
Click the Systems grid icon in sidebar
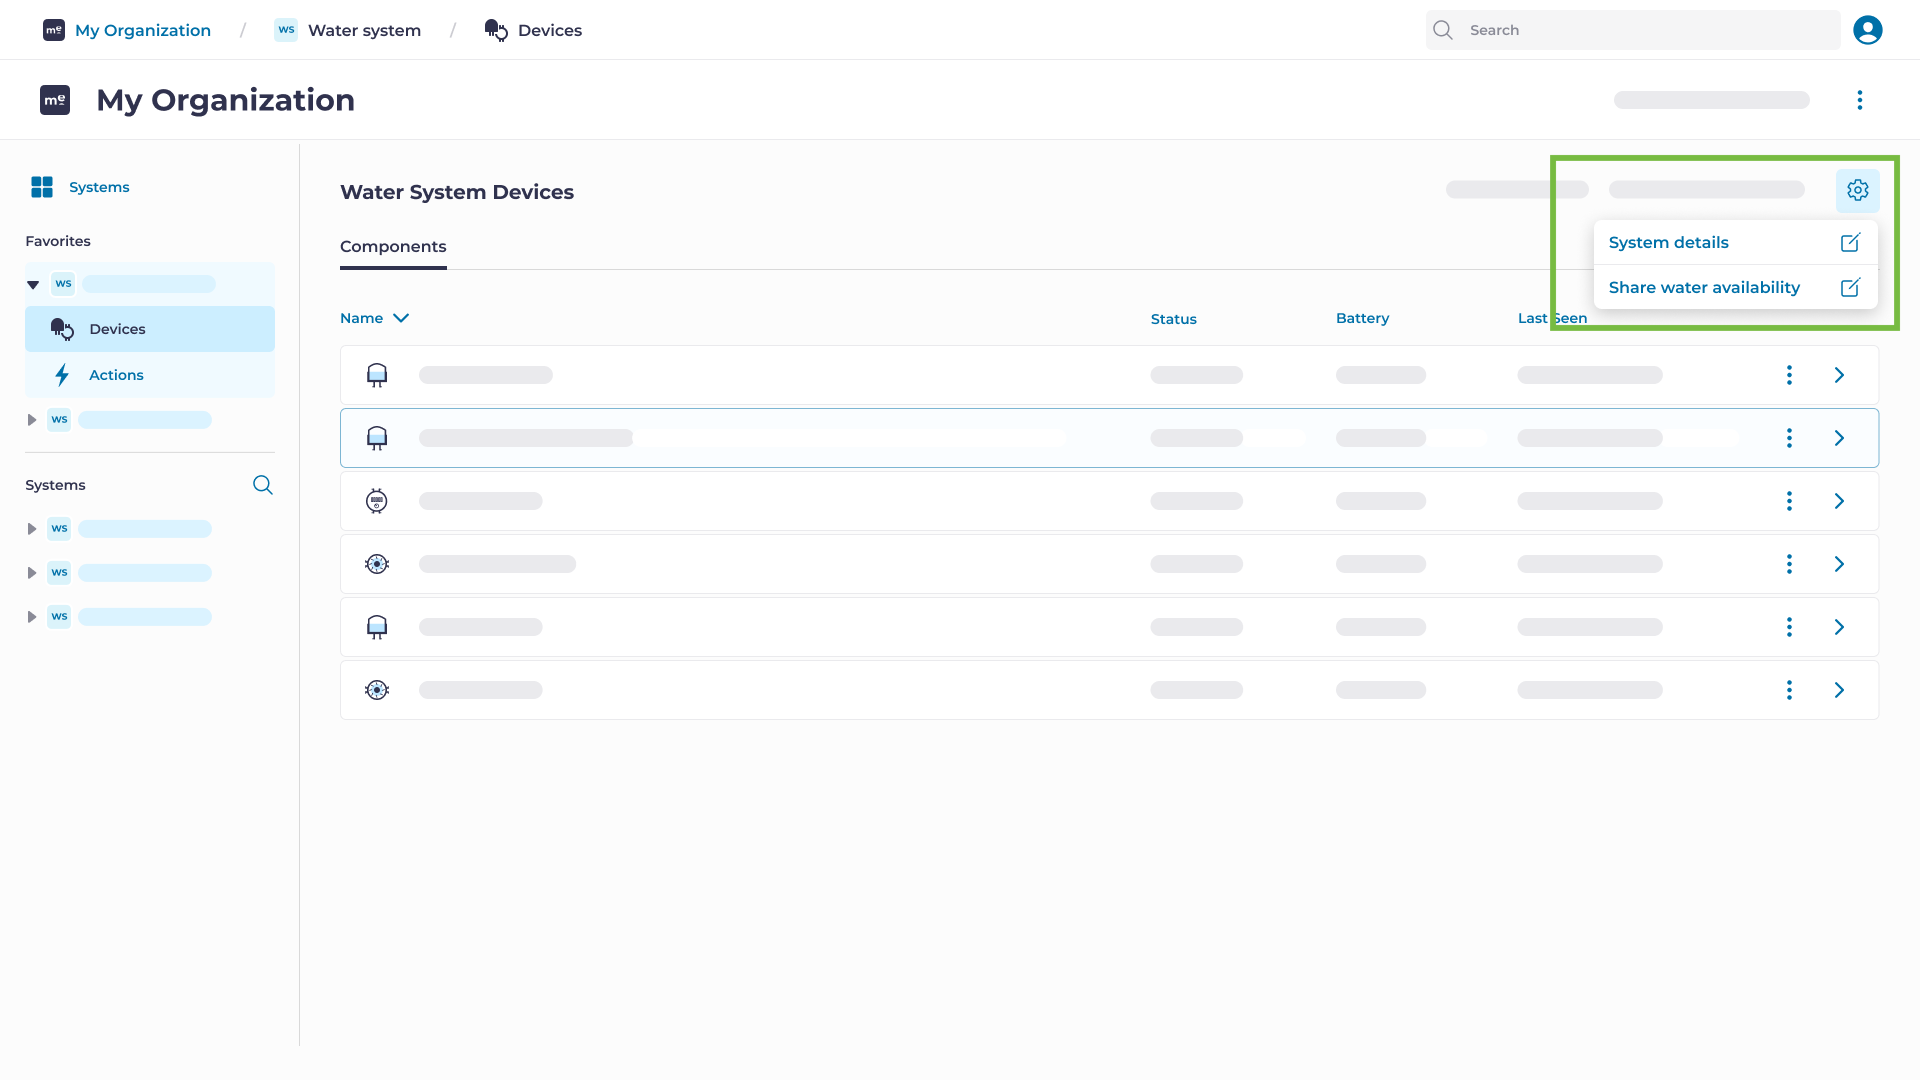click(42, 187)
